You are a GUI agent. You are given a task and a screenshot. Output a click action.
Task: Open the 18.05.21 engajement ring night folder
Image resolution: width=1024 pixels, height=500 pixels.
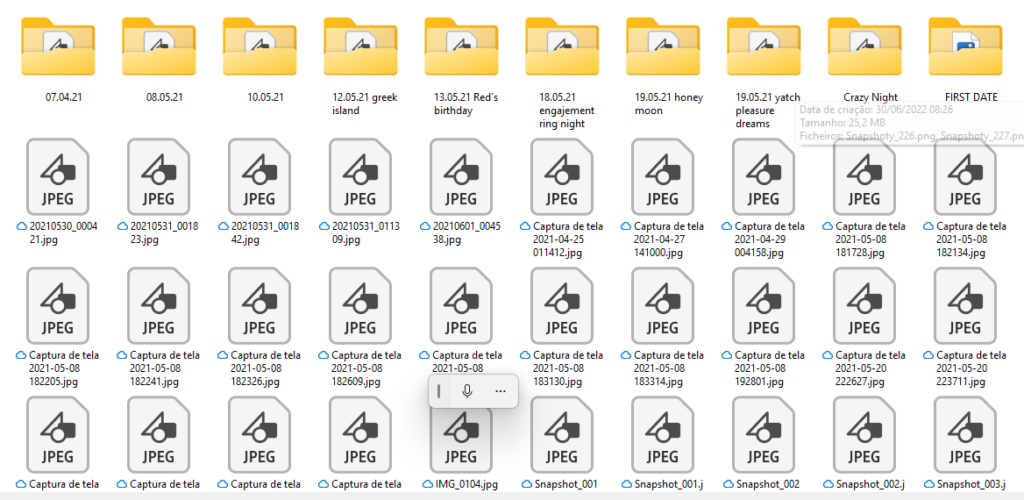coord(563,46)
